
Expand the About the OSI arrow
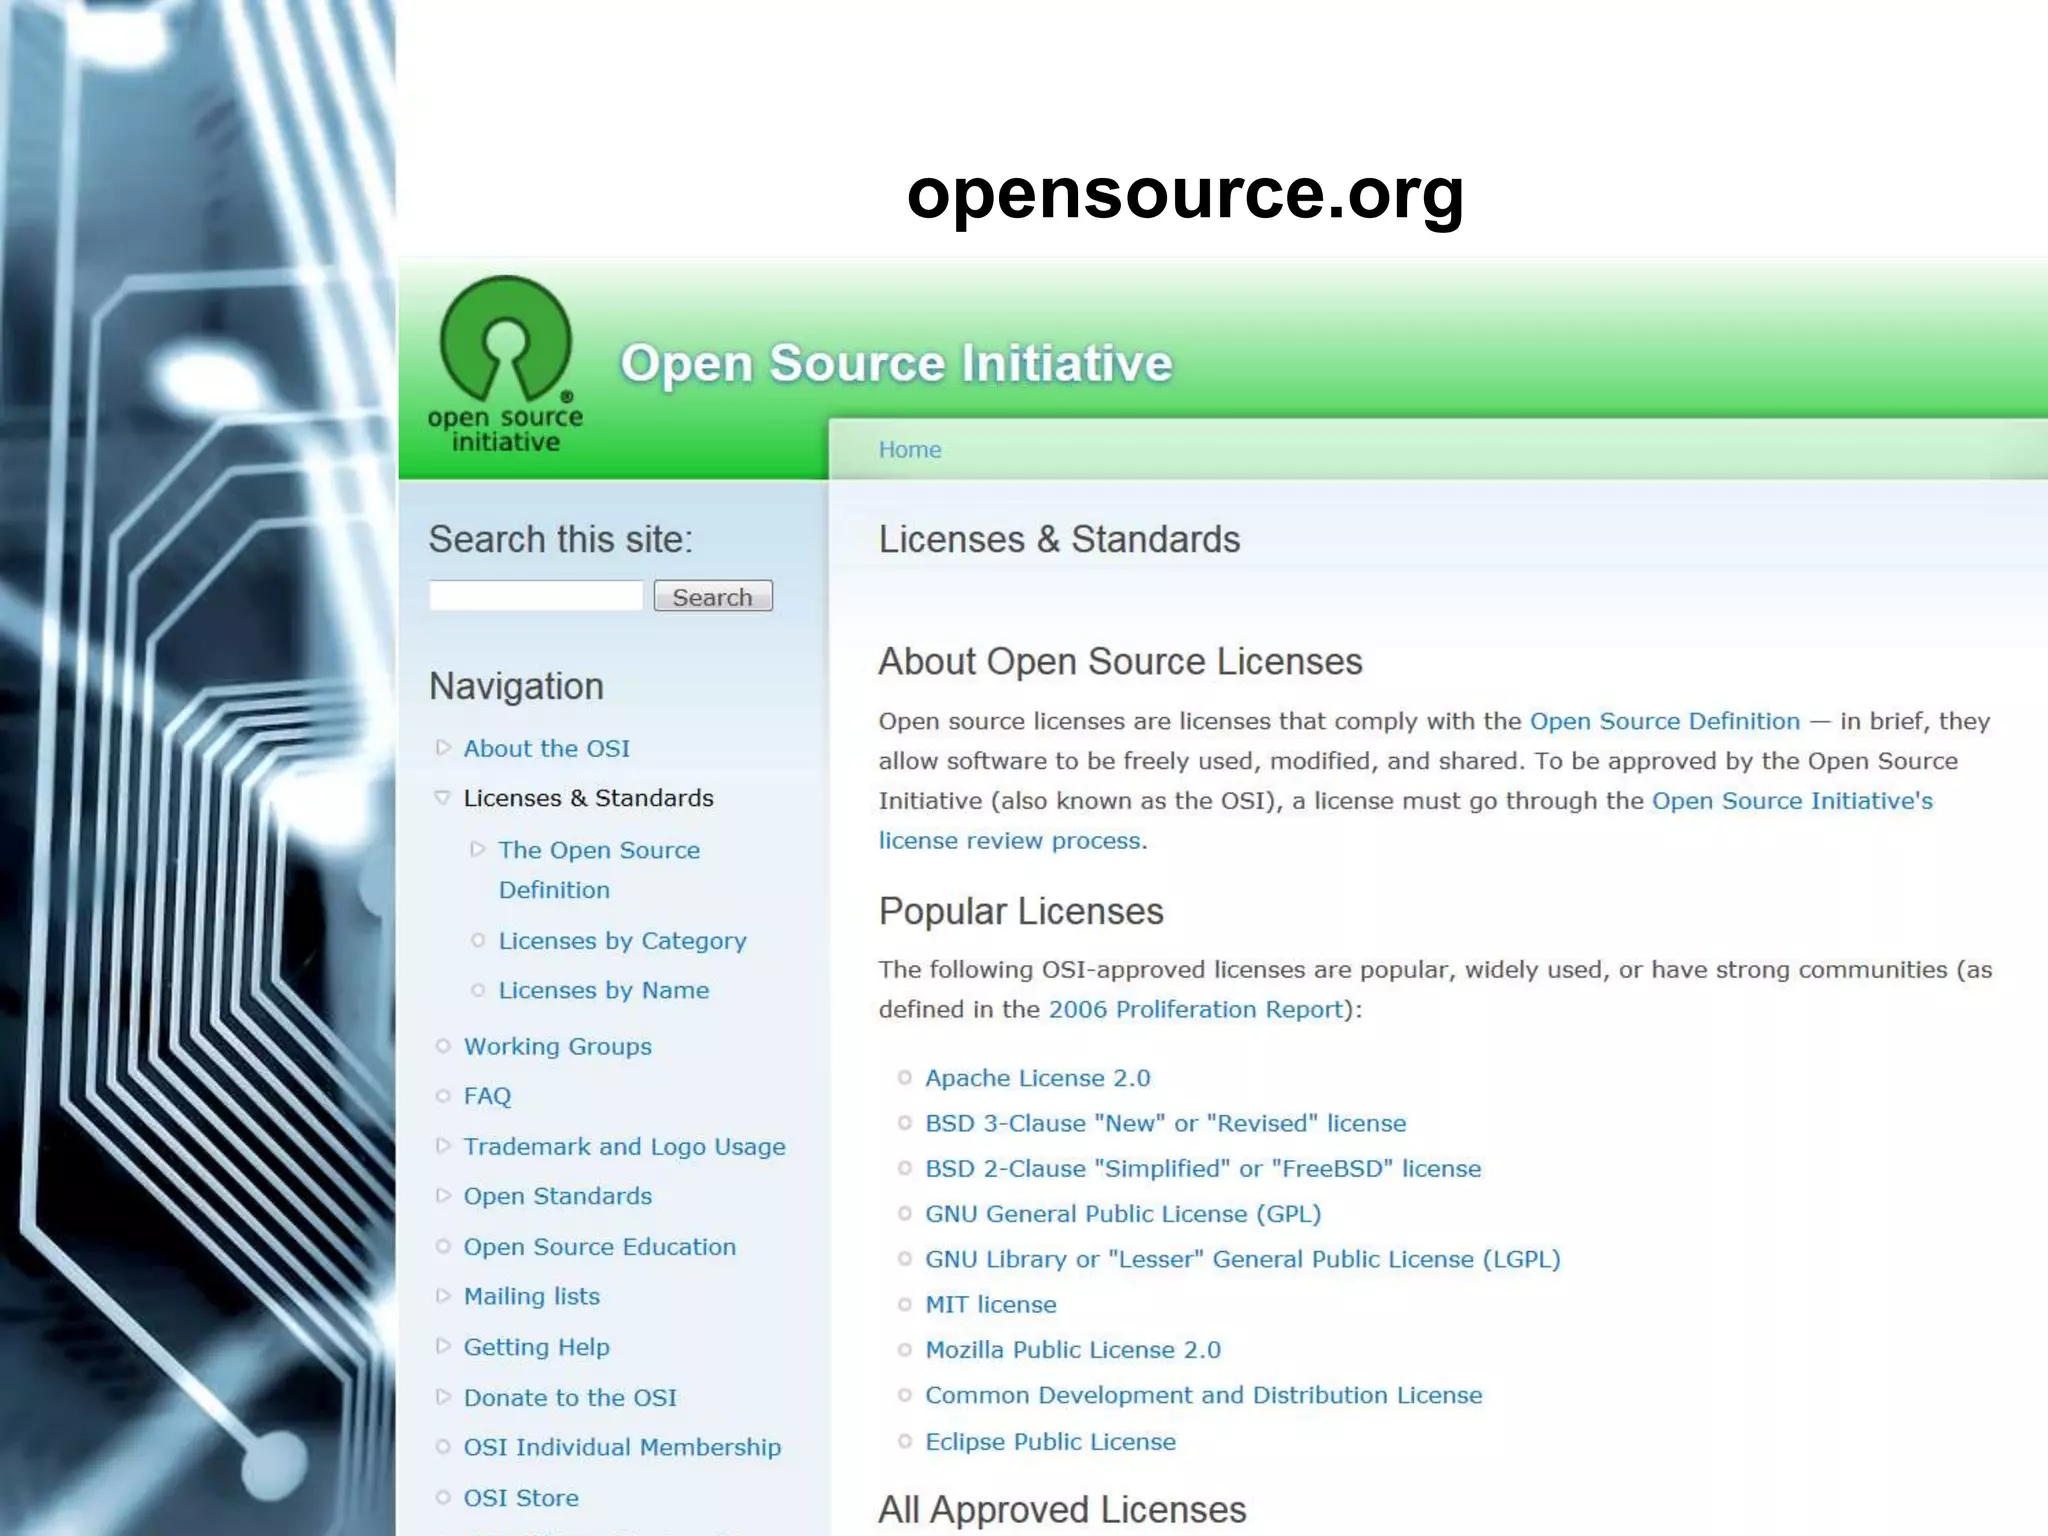(443, 747)
